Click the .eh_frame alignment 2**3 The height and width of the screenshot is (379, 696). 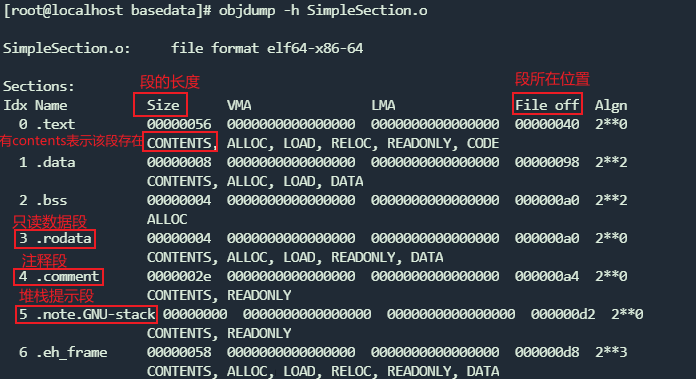[x=611, y=352]
